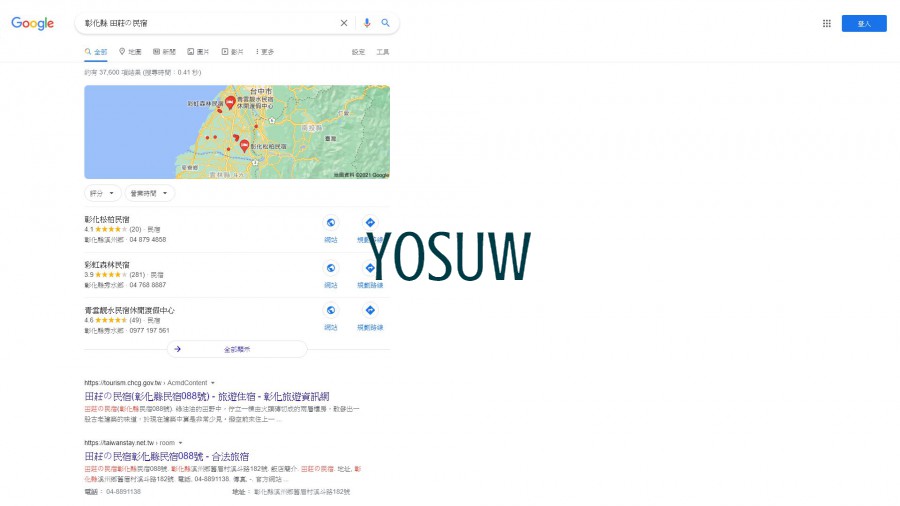
Task: Open the 更多 more options menu
Action: [265, 52]
